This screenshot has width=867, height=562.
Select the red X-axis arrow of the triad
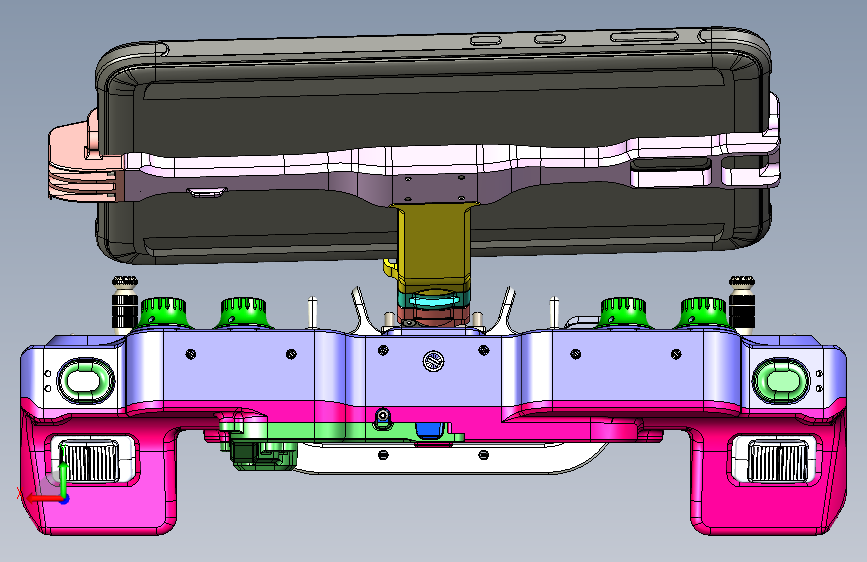coord(43,498)
